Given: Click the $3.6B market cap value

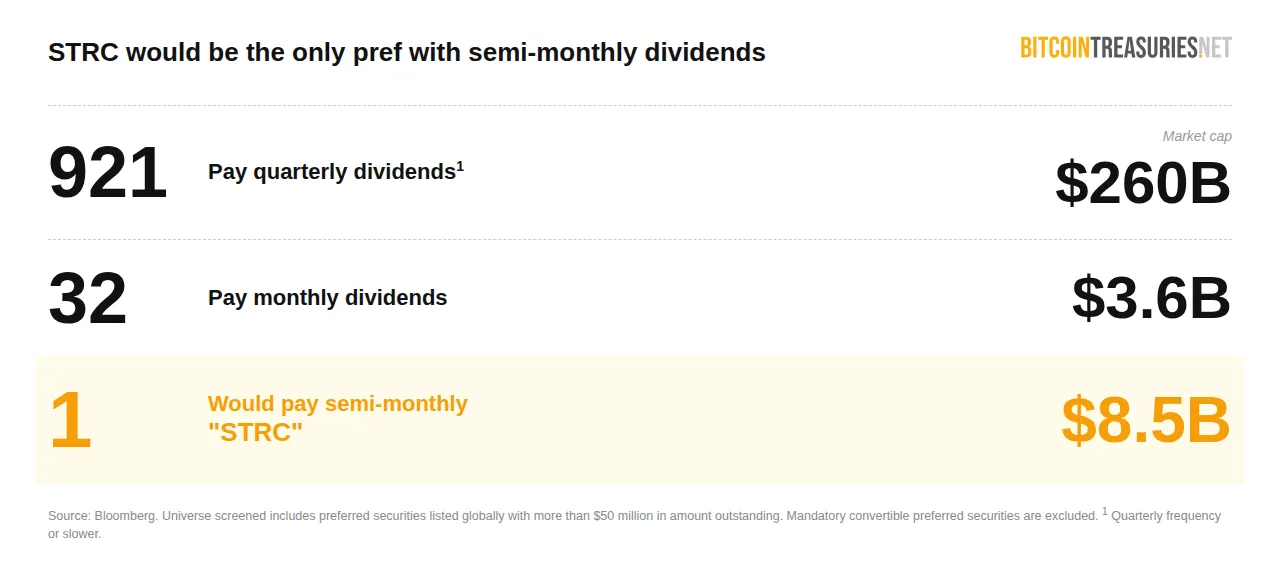Looking at the screenshot, I should [x=1150, y=298].
